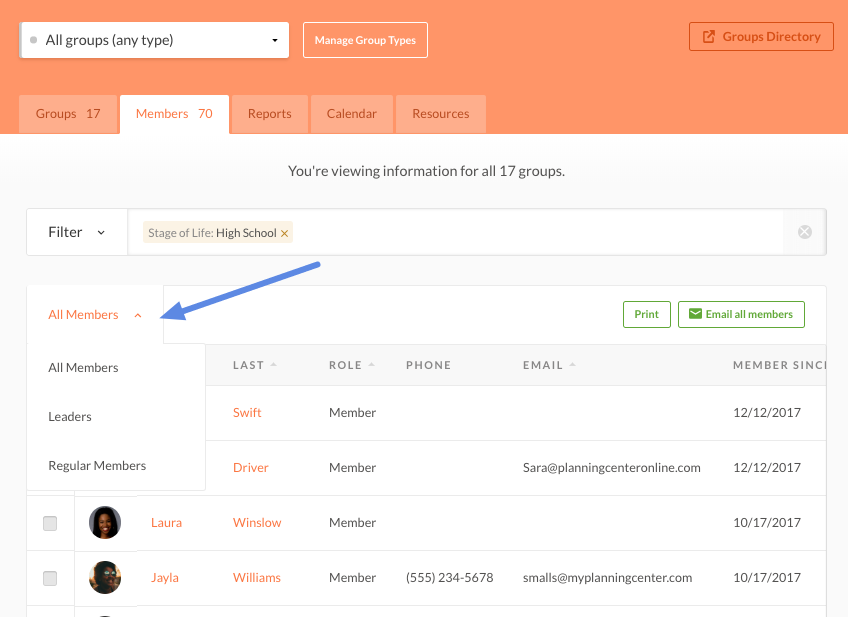Viewport: 848px width, 617px height.
Task: Click the envelope icon in Email all members
Action: pos(695,314)
